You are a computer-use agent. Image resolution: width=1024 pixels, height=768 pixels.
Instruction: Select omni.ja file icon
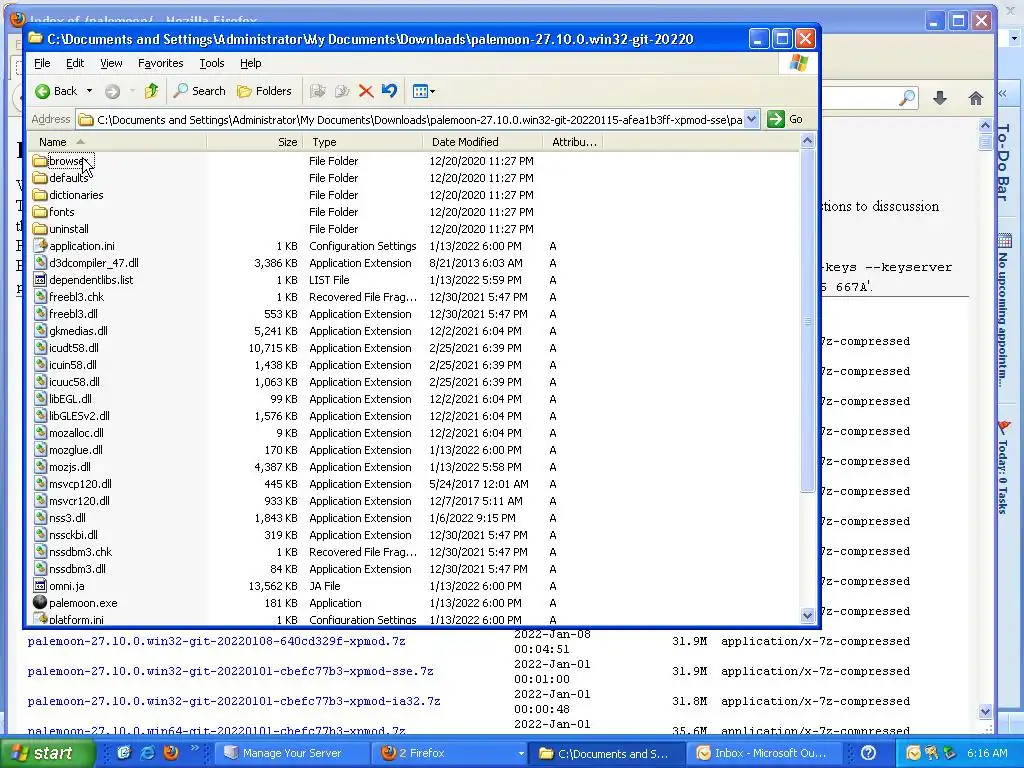(40, 585)
